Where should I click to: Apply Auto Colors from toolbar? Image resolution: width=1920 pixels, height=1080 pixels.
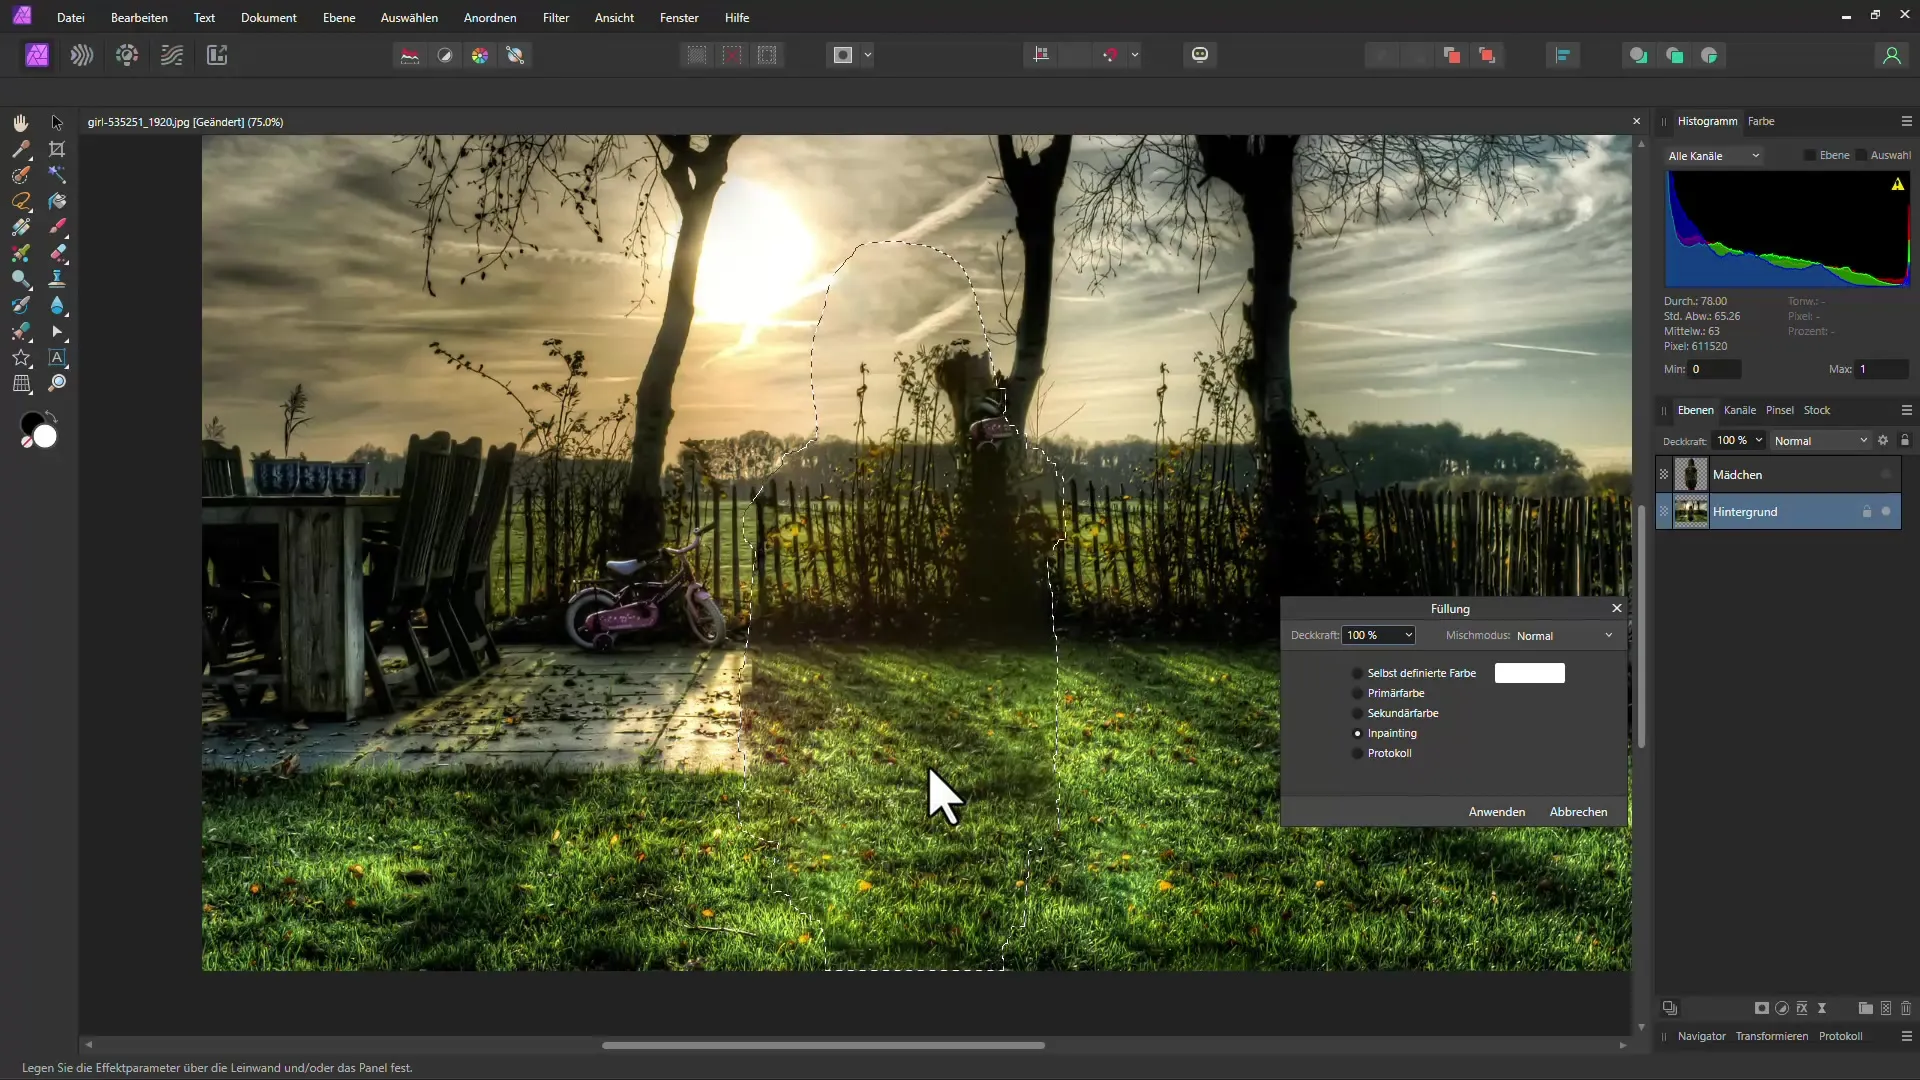(x=480, y=55)
